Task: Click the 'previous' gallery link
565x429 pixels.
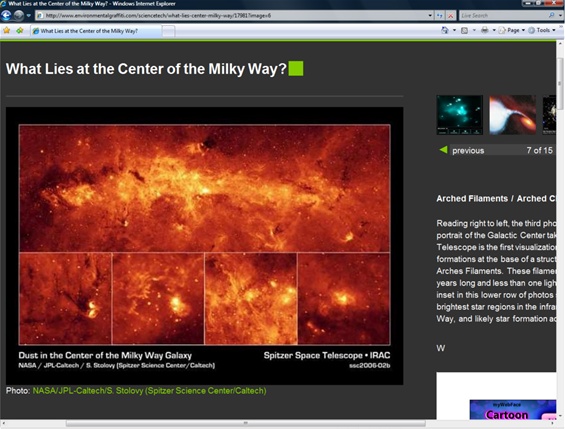Action: click(468, 151)
